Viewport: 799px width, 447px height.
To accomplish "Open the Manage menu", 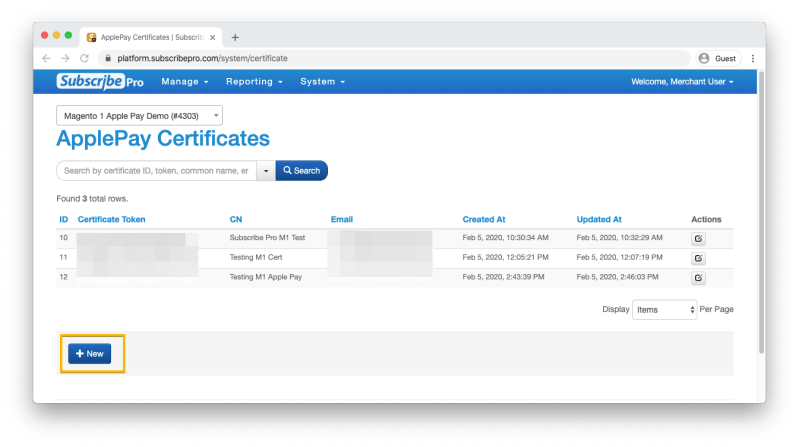I will (x=185, y=82).
